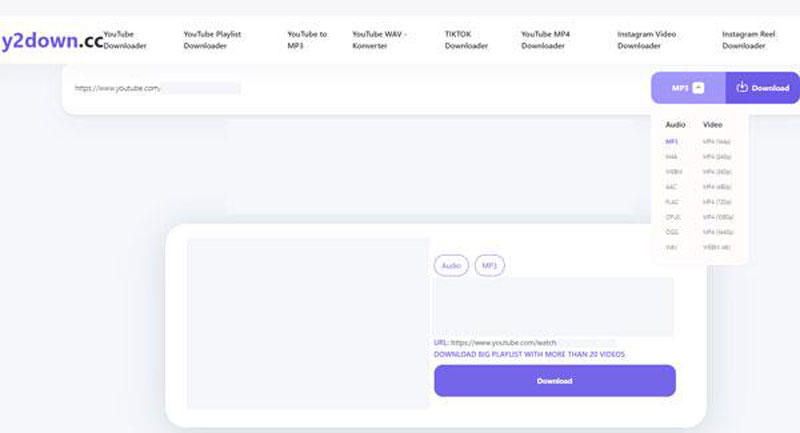Click the Audio tag pill
Viewport: 800px width, 433px height.
(451, 266)
